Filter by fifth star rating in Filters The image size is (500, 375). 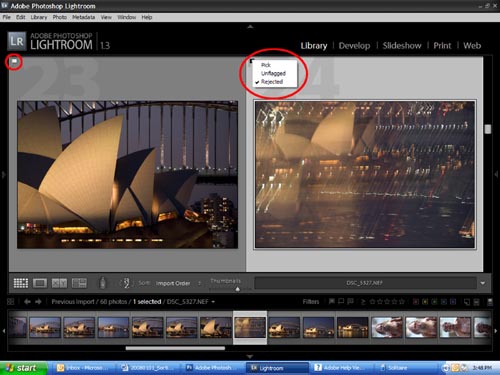click(402, 302)
